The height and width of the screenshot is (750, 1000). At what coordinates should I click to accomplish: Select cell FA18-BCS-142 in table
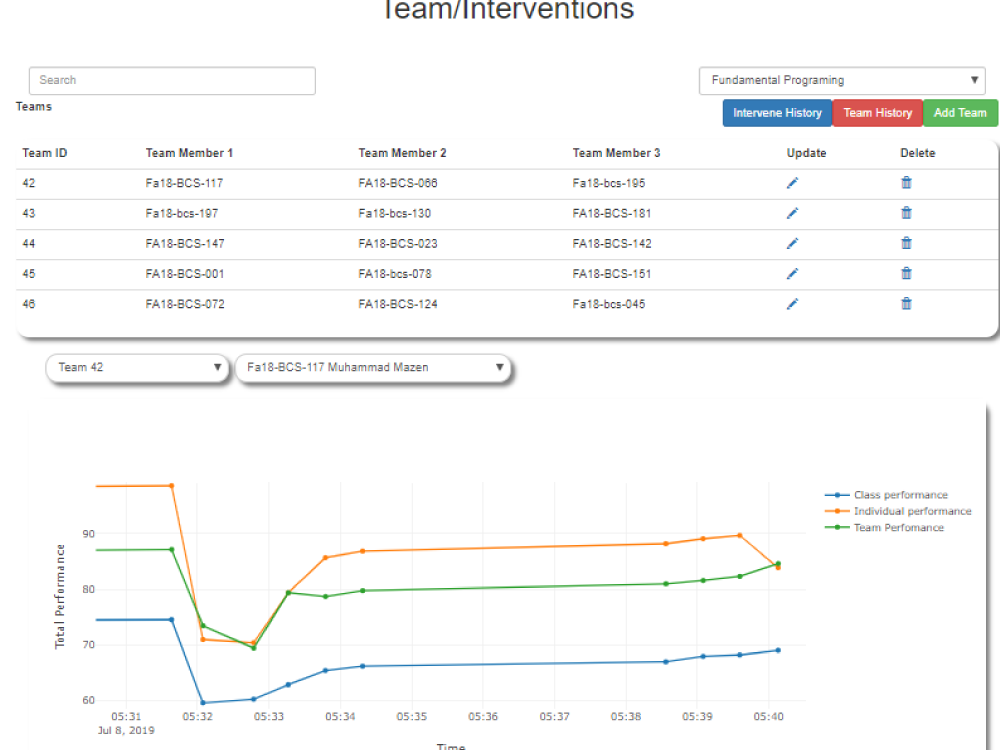coord(612,244)
